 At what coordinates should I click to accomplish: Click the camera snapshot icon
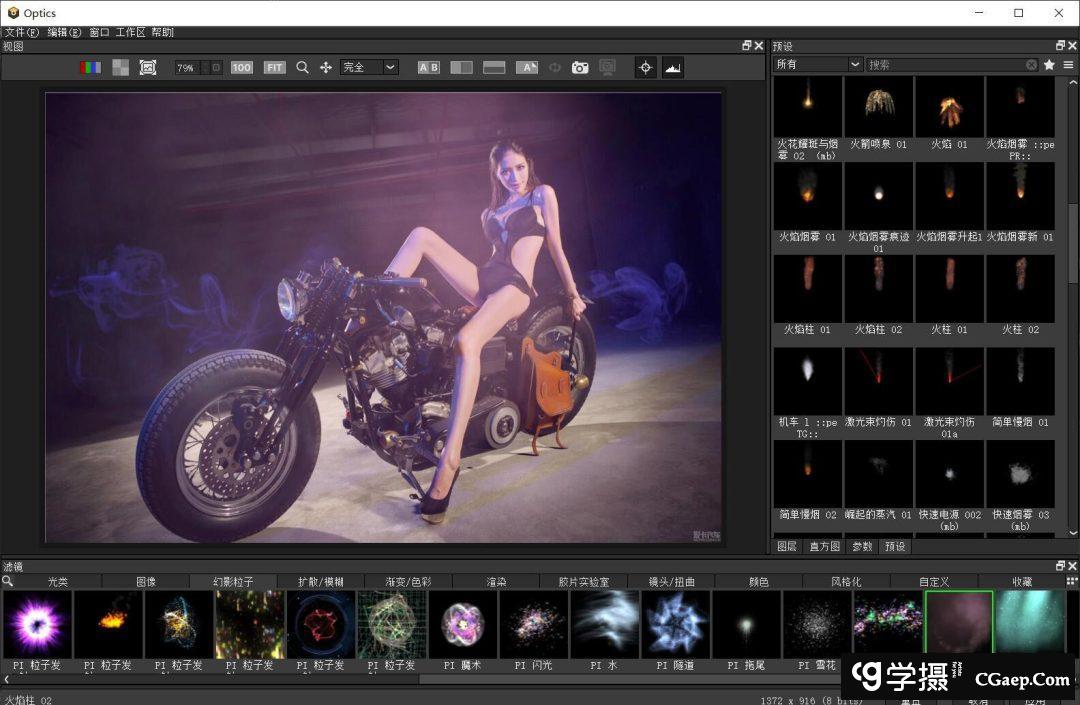click(x=580, y=68)
